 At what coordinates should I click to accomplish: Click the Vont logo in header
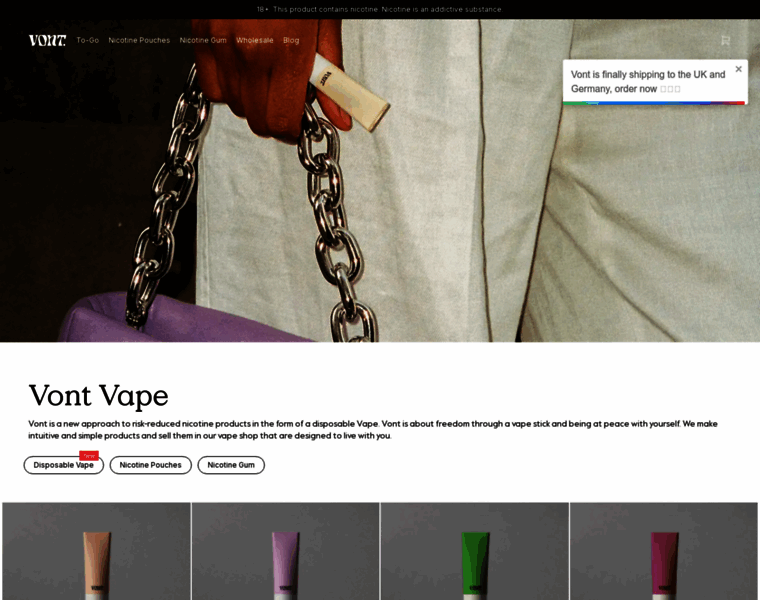(47, 40)
